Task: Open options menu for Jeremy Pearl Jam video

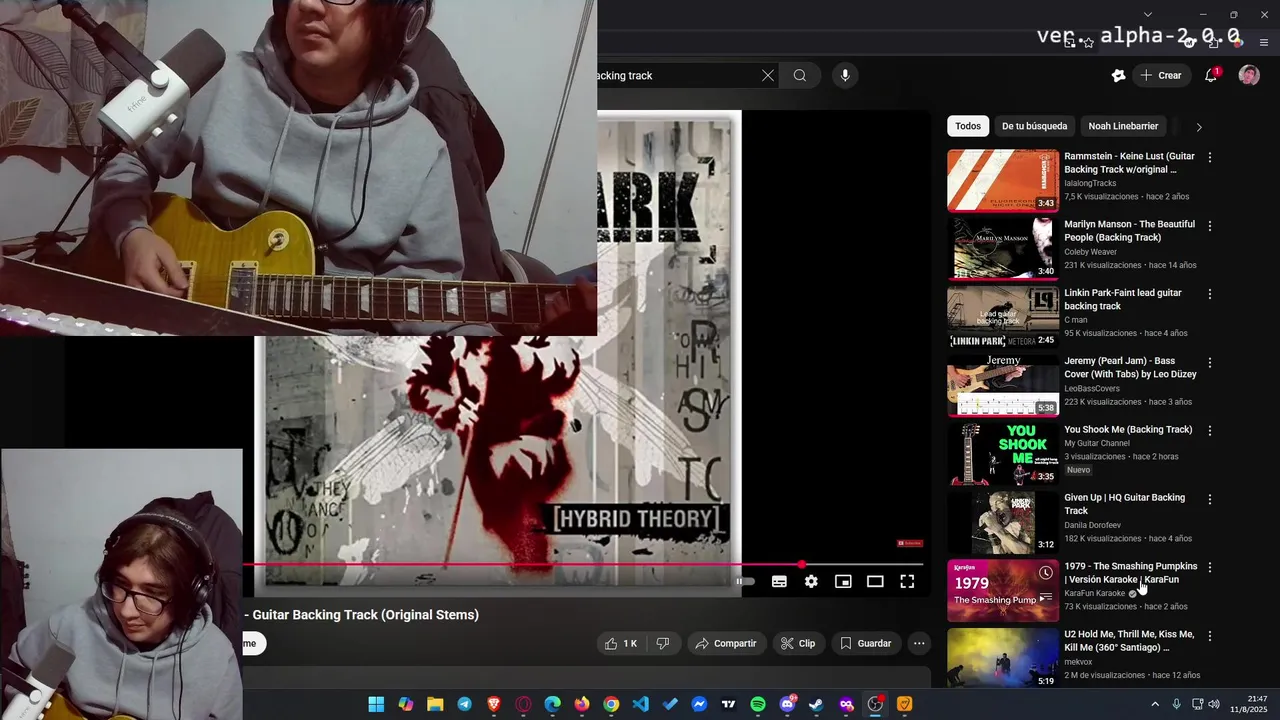Action: [1210, 362]
